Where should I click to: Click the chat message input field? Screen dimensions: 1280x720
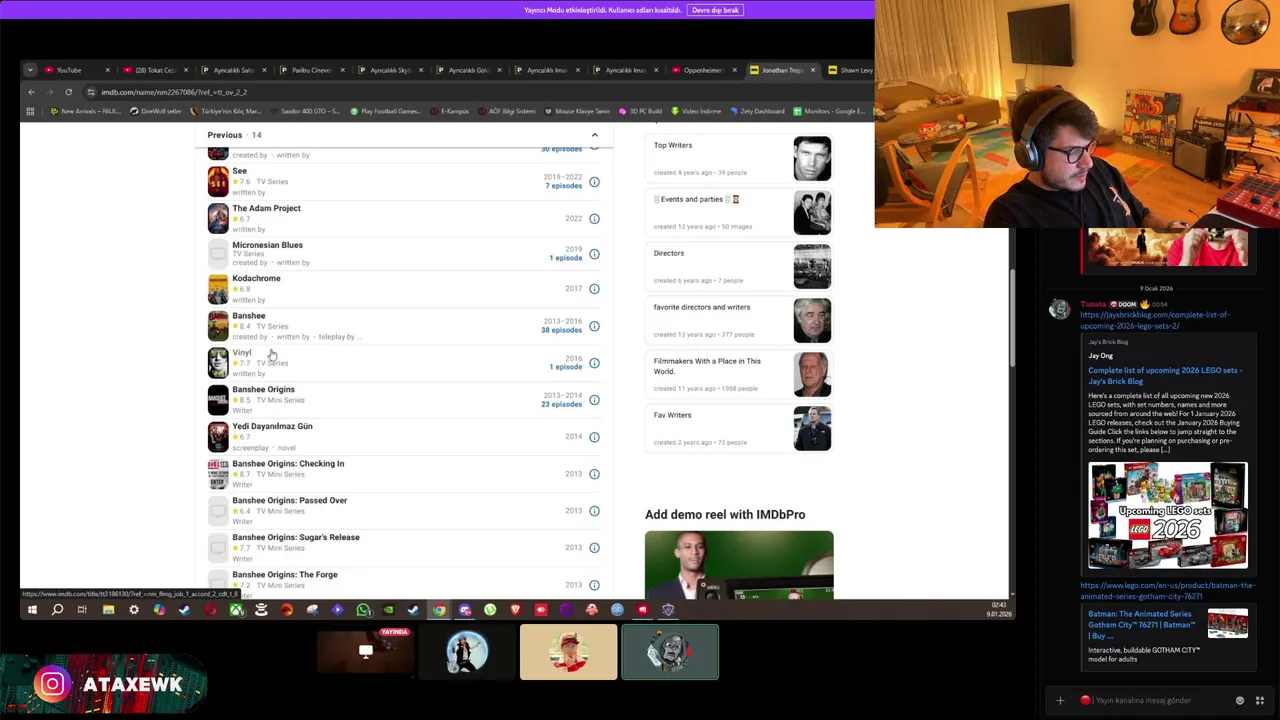click(1155, 700)
